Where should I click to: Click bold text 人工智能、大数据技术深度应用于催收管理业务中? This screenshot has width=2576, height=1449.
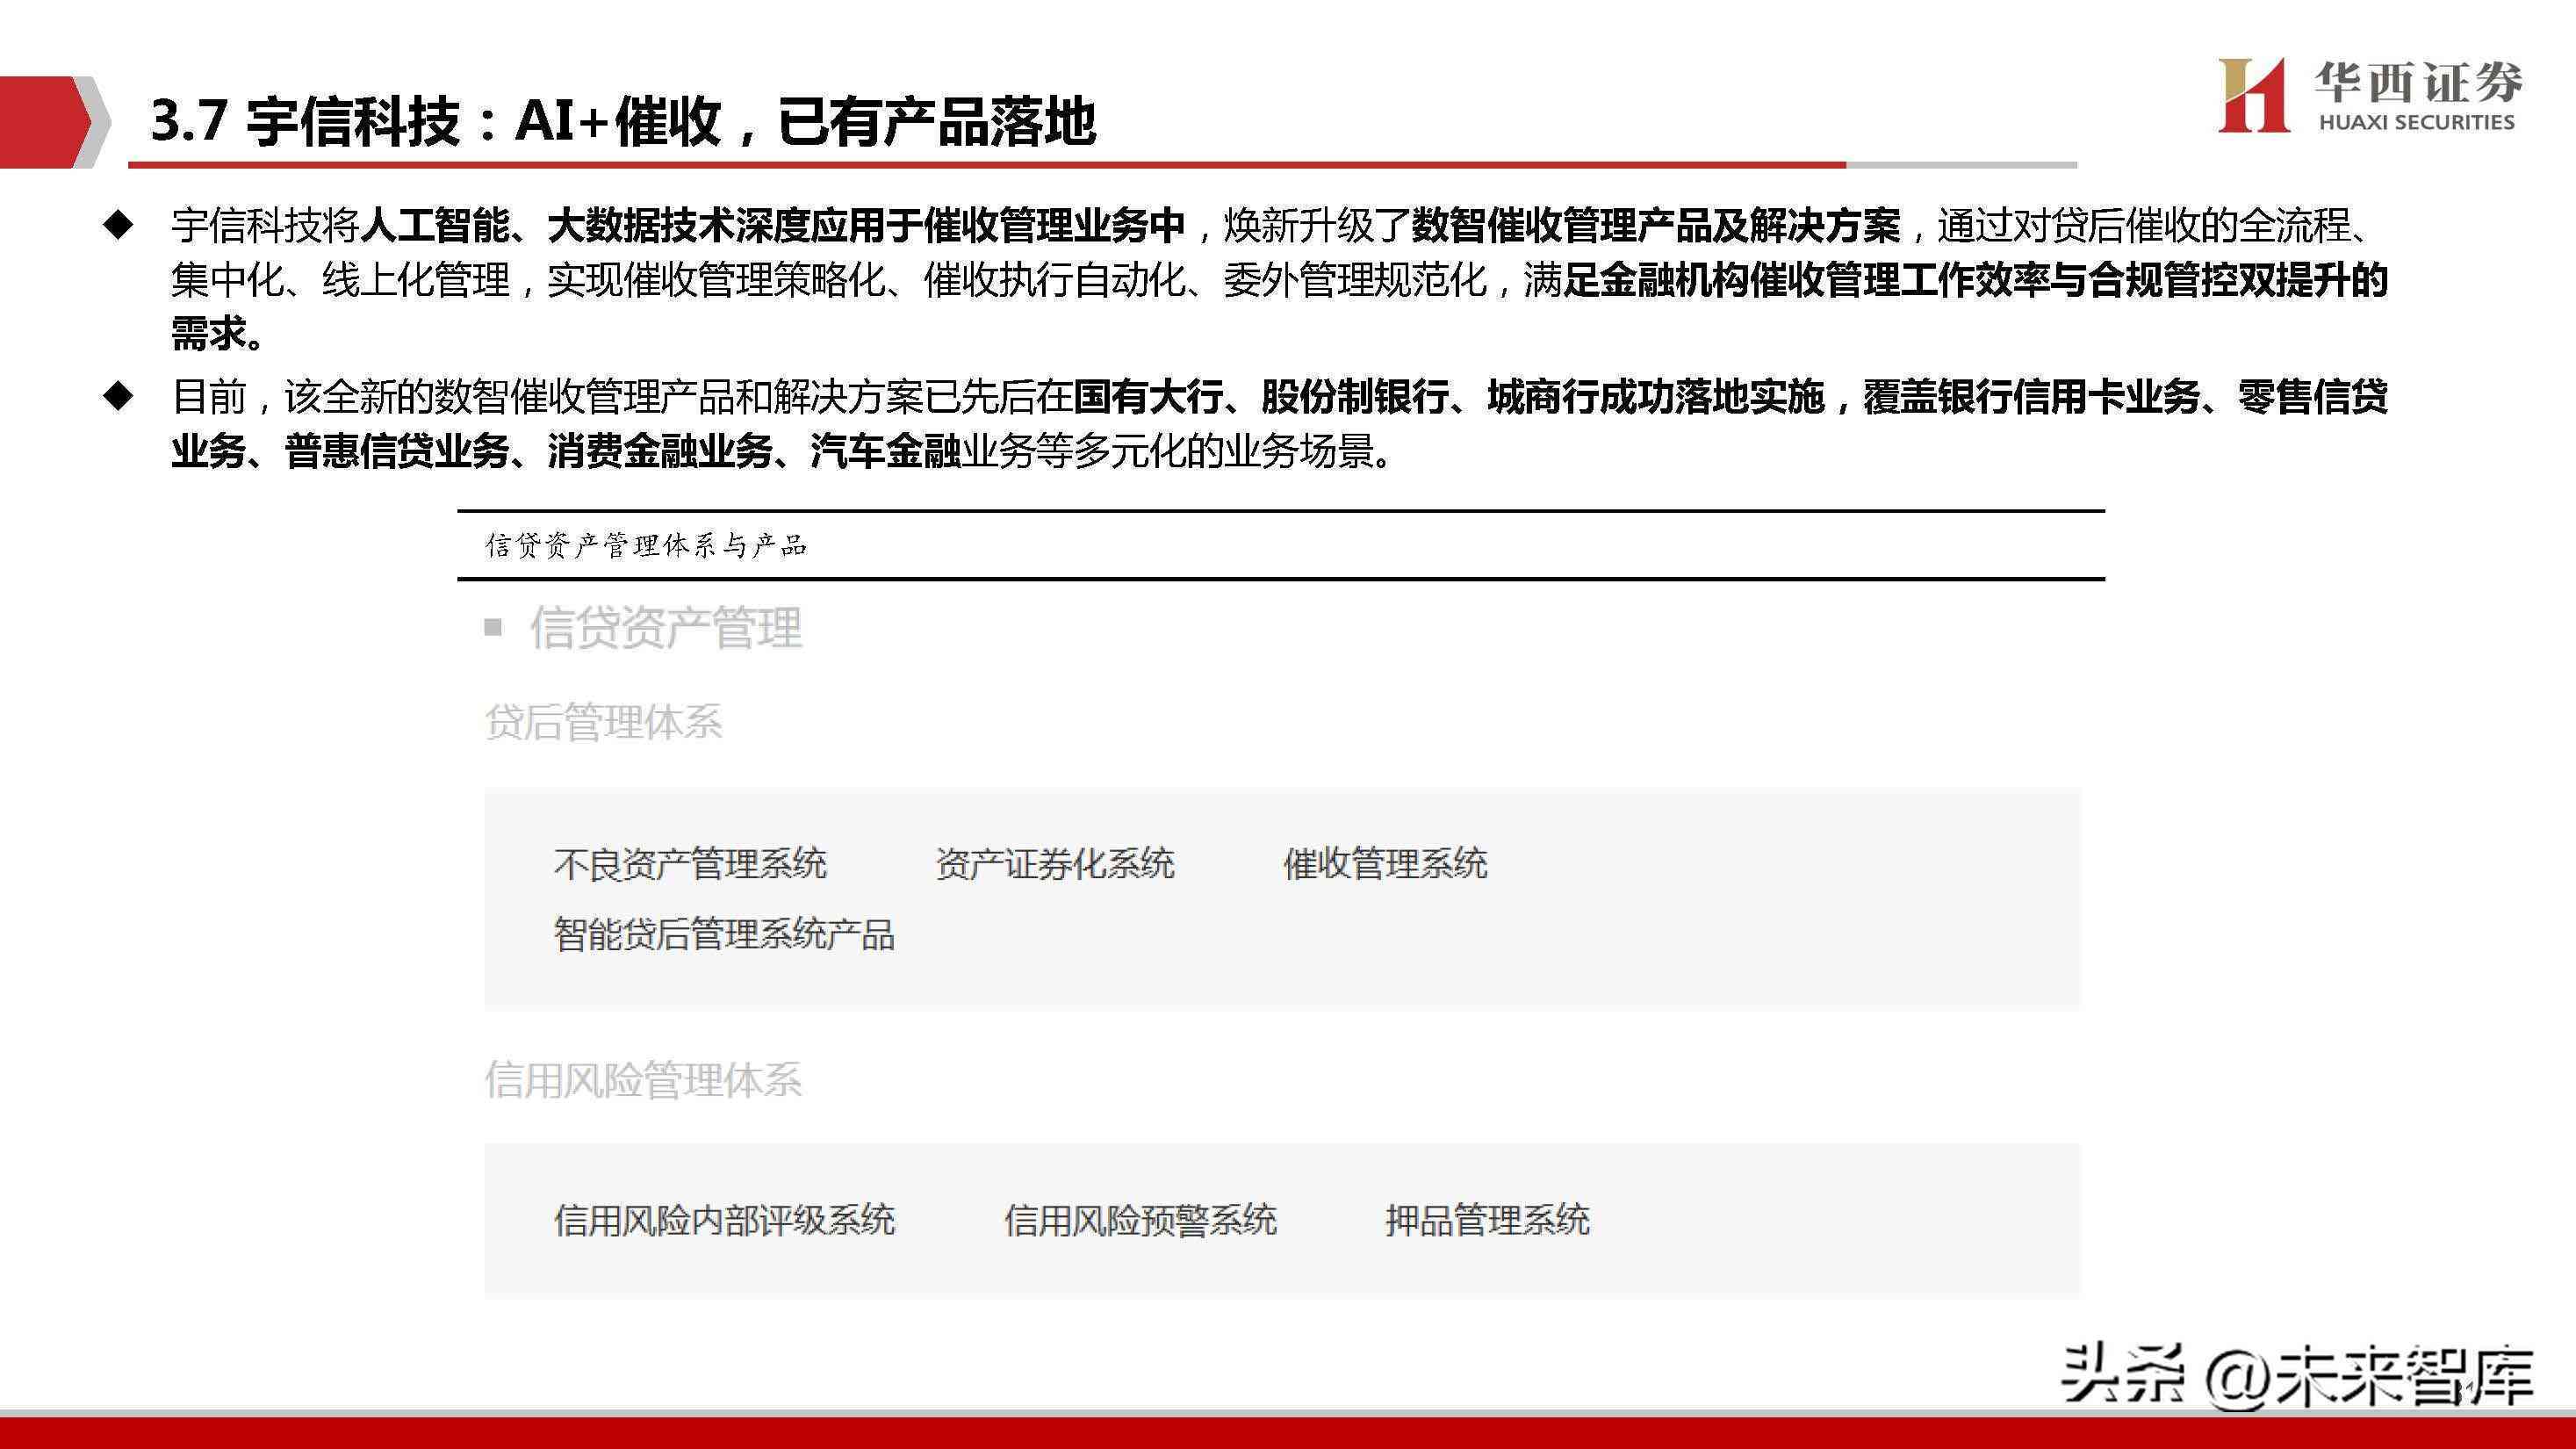click(772, 226)
